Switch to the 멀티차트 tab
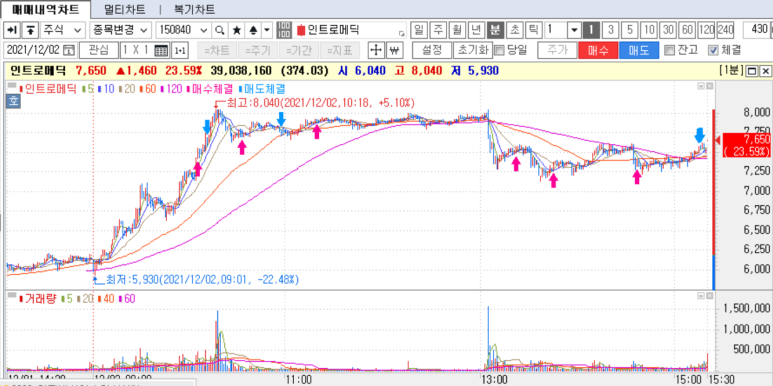This screenshot has height=386, width=773. click(x=125, y=9)
